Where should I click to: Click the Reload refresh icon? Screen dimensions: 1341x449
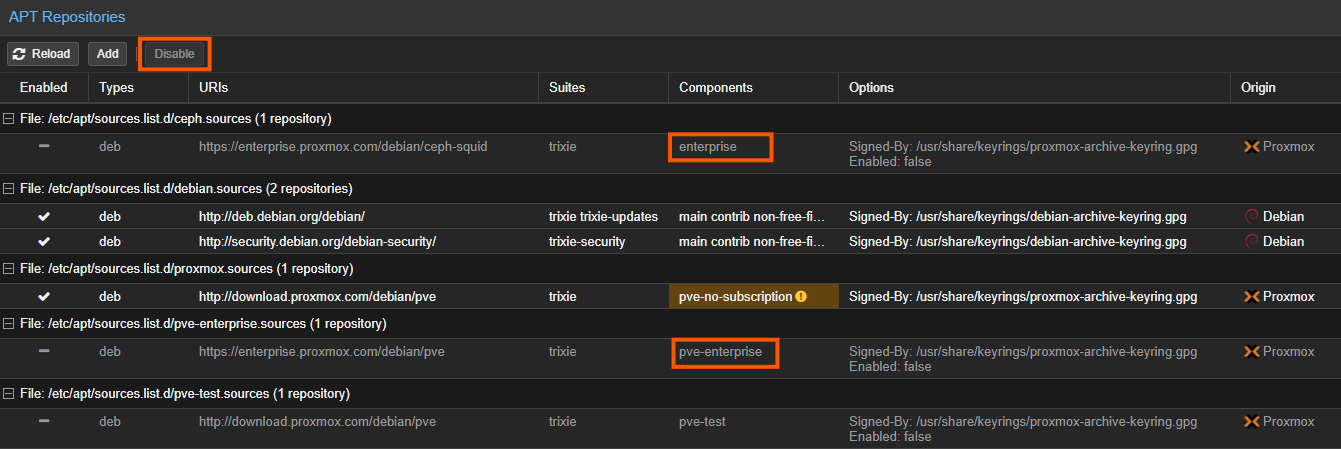tap(20, 54)
